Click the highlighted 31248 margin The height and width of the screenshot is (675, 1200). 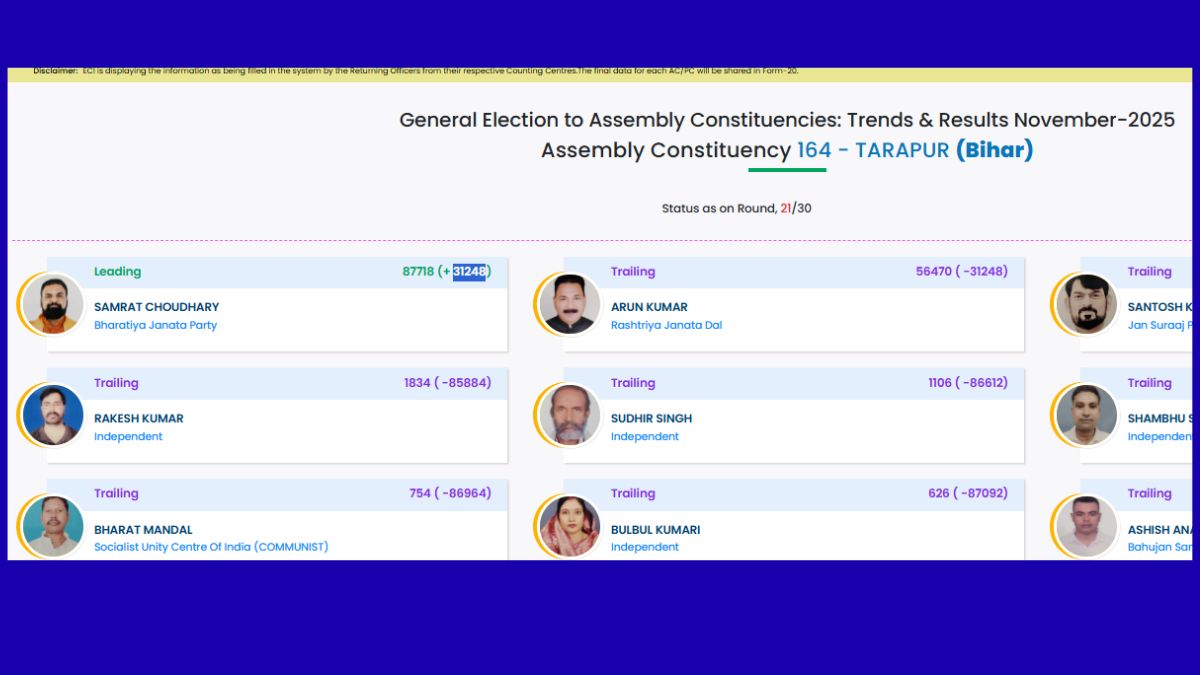(x=469, y=272)
